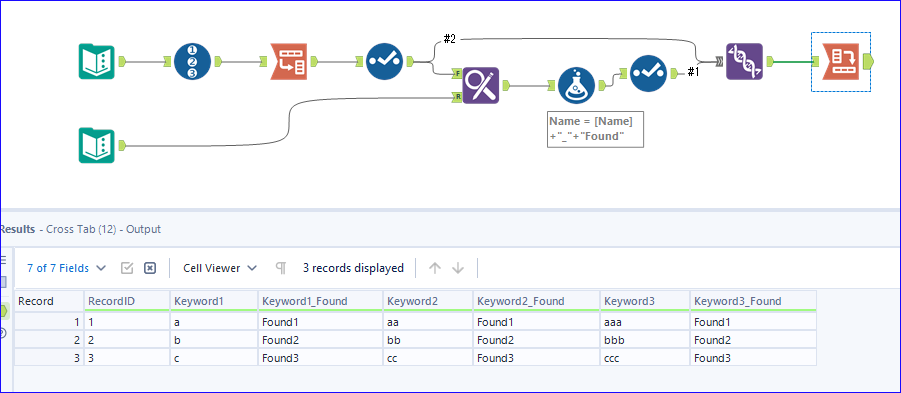This screenshot has height=393, width=901.
Task: Click the Find Replace F input anchor
Action: coord(457,74)
